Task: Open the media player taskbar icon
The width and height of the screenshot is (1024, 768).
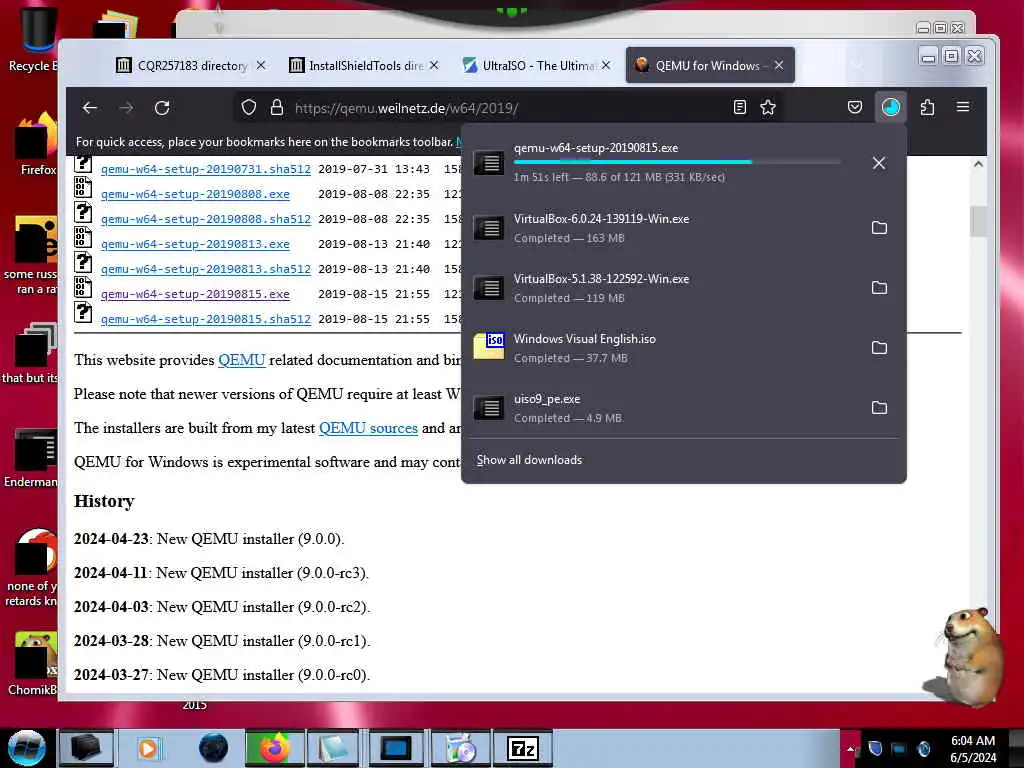Action: pos(148,748)
